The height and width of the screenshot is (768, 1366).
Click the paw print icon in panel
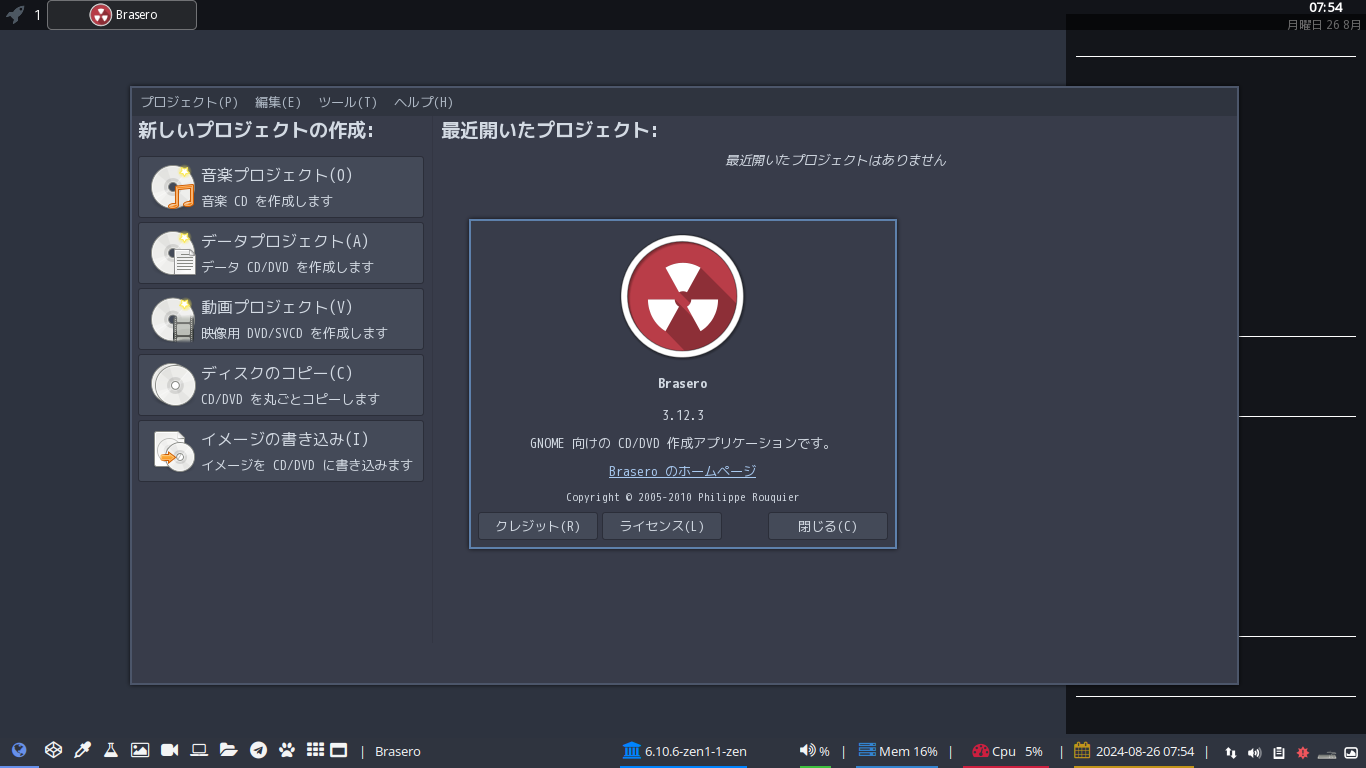tap(287, 750)
